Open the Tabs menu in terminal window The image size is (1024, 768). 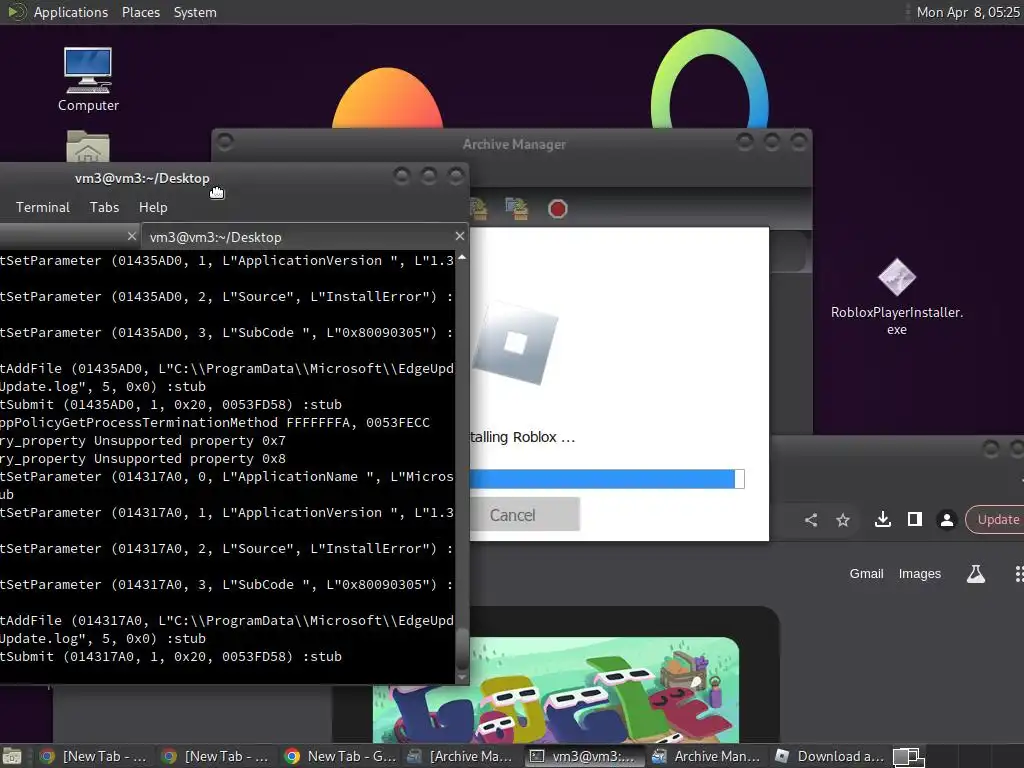tap(104, 207)
